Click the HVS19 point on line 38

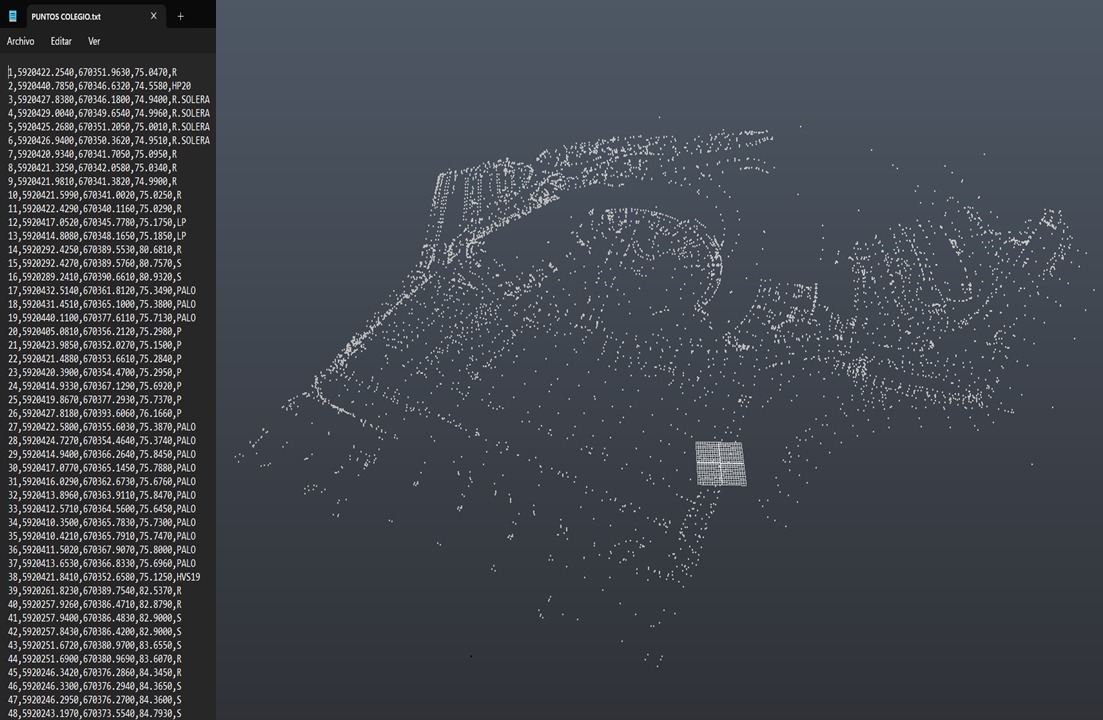pyautogui.click(x=104, y=577)
